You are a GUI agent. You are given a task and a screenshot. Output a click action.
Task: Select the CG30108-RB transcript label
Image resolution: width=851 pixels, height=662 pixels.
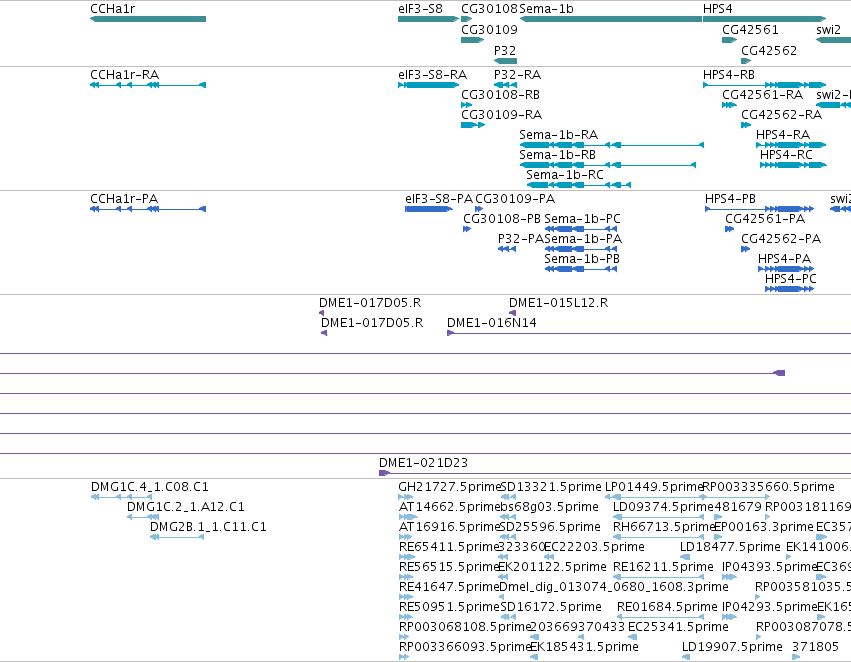tap(500, 94)
